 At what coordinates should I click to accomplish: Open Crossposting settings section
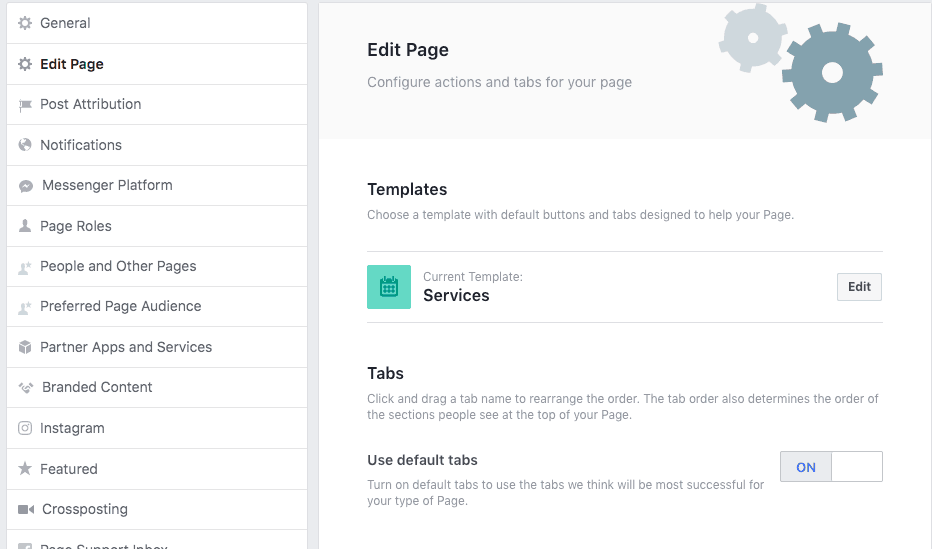pyautogui.click(x=157, y=509)
